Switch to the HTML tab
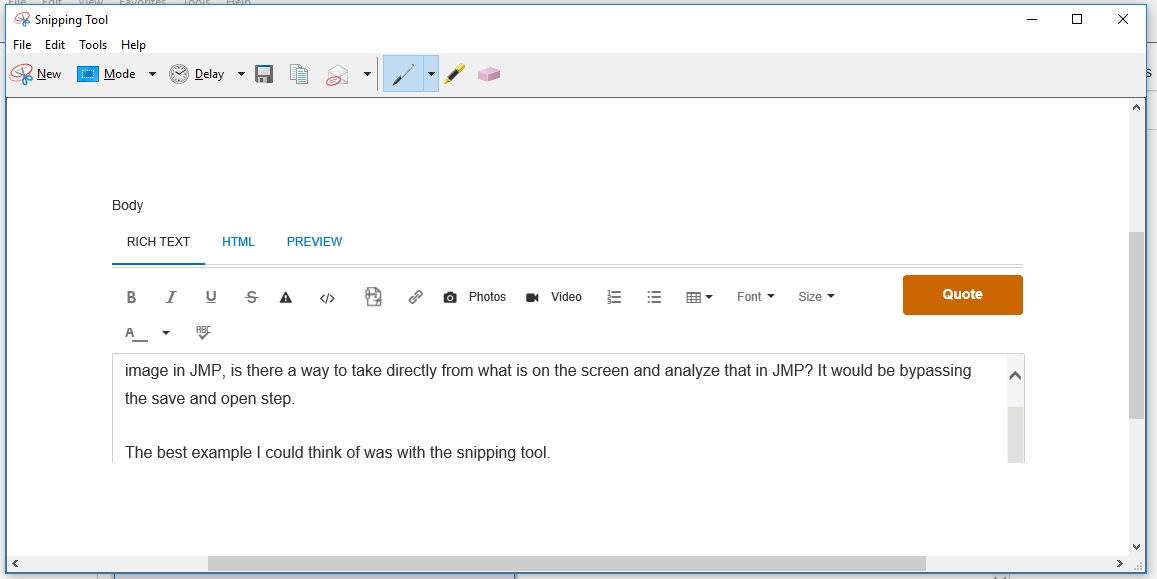1157x579 pixels. [238, 241]
